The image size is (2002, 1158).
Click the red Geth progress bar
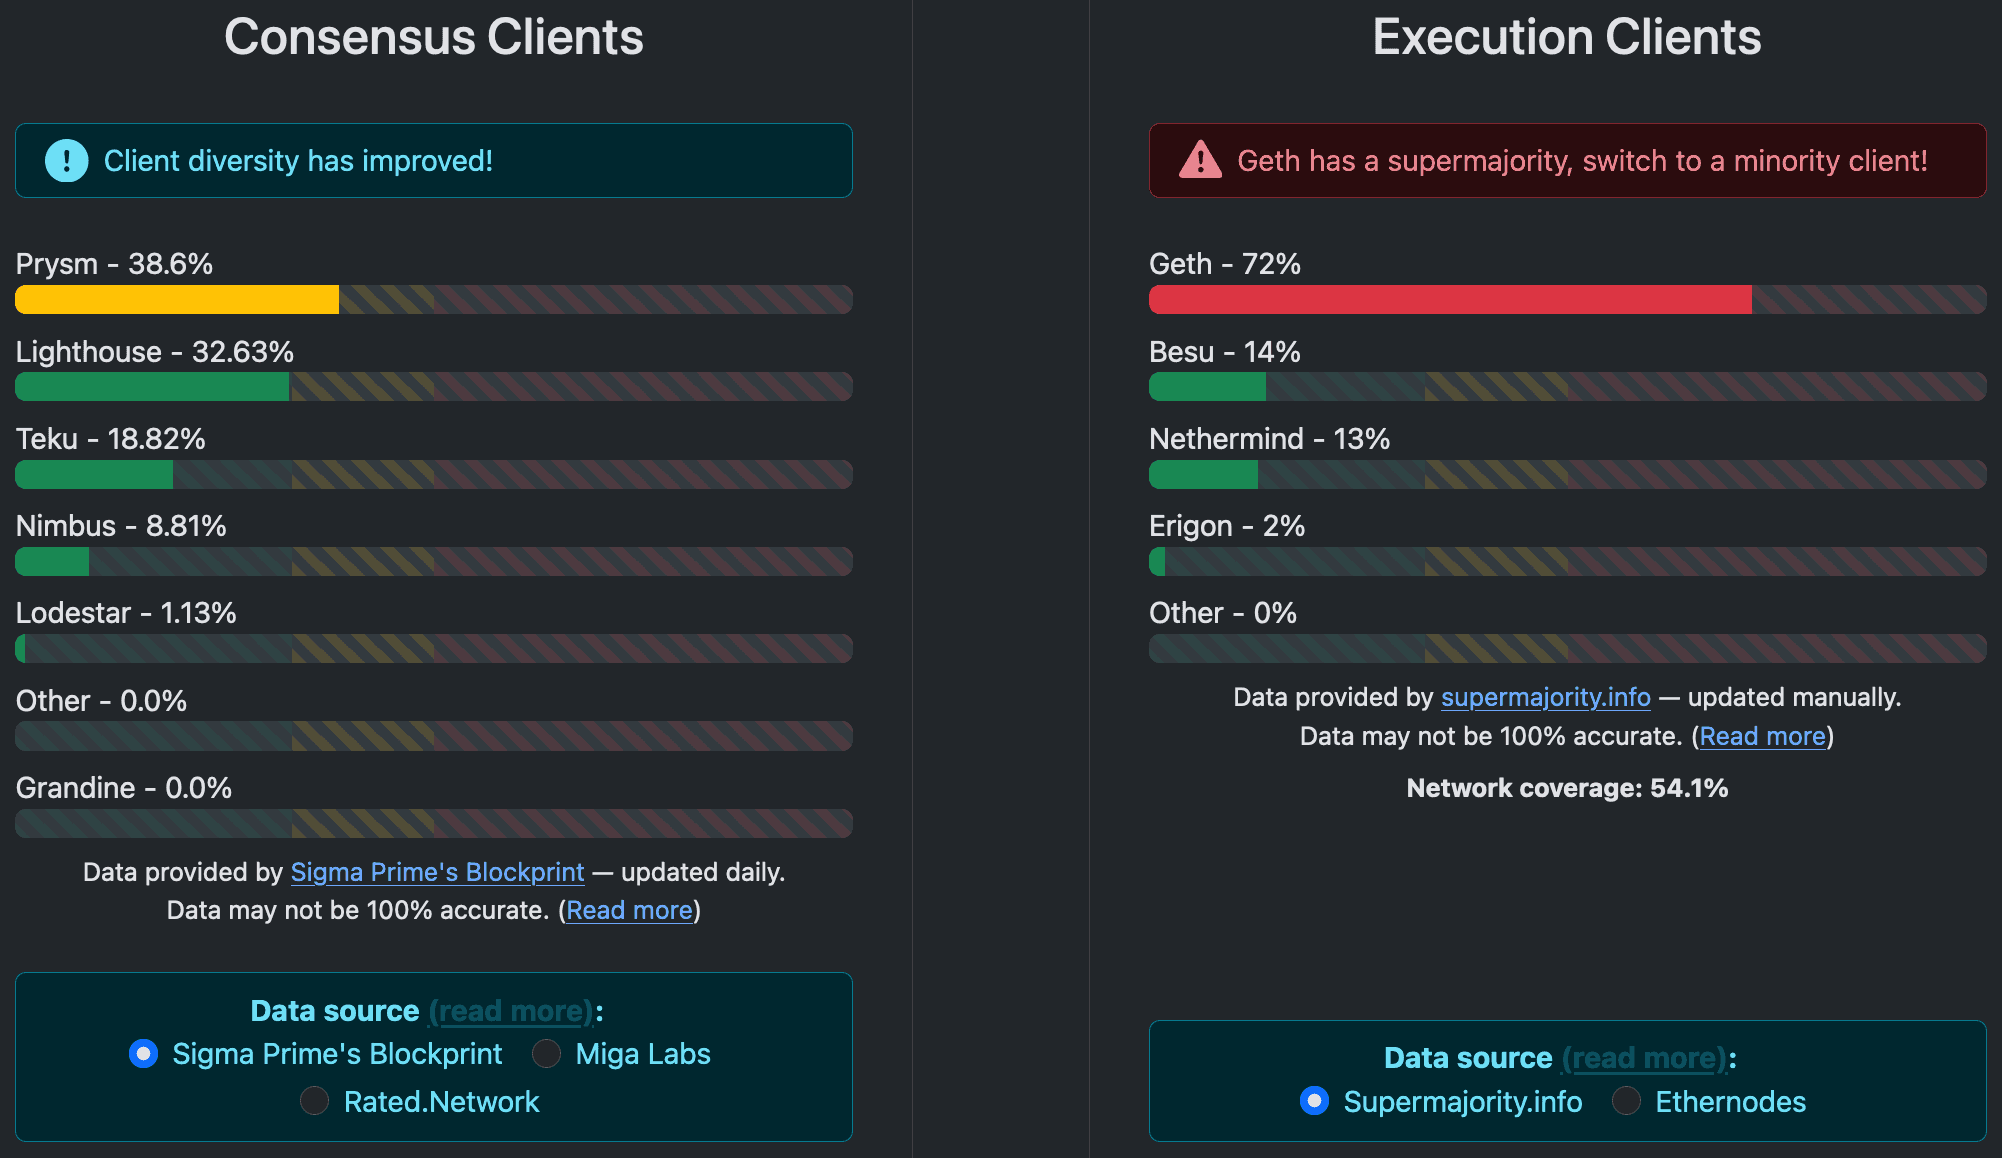pos(1450,299)
